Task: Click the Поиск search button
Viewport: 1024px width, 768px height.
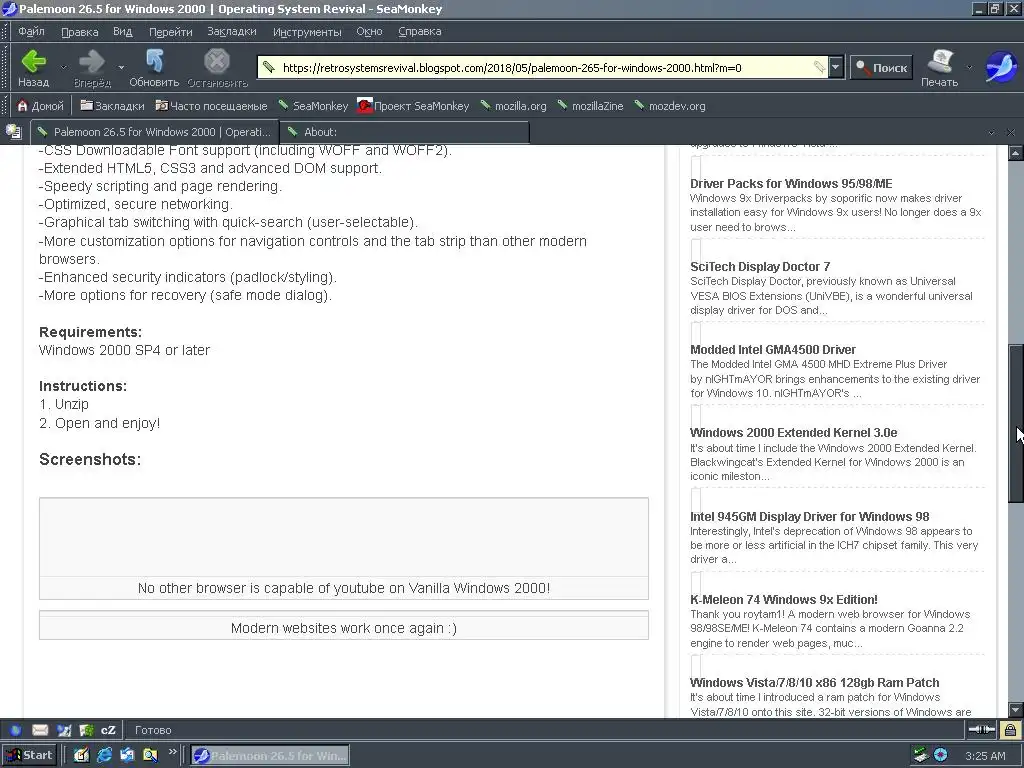Action: pyautogui.click(x=881, y=67)
